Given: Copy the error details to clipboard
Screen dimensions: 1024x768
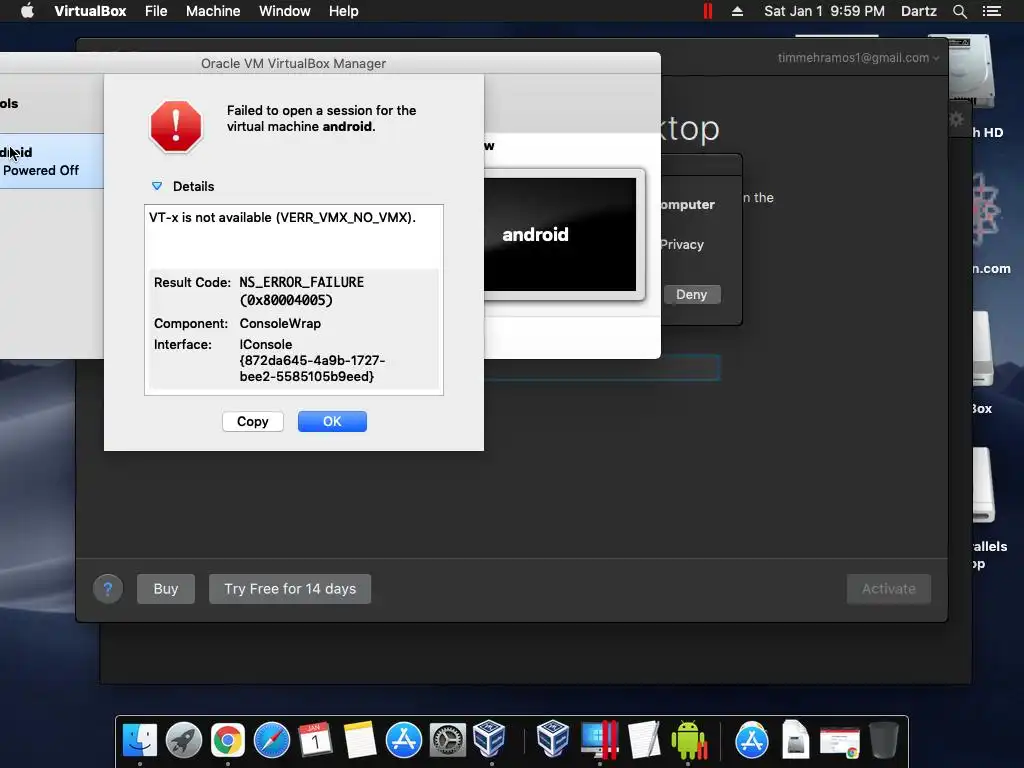Looking at the screenshot, I should point(253,421).
